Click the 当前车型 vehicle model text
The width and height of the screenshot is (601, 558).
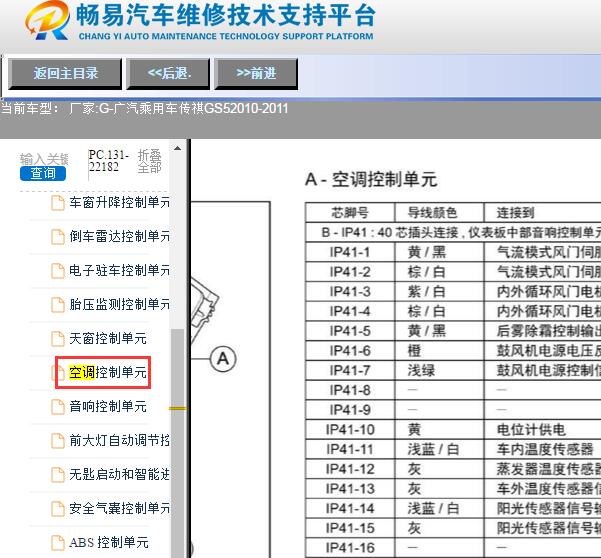coord(145,108)
